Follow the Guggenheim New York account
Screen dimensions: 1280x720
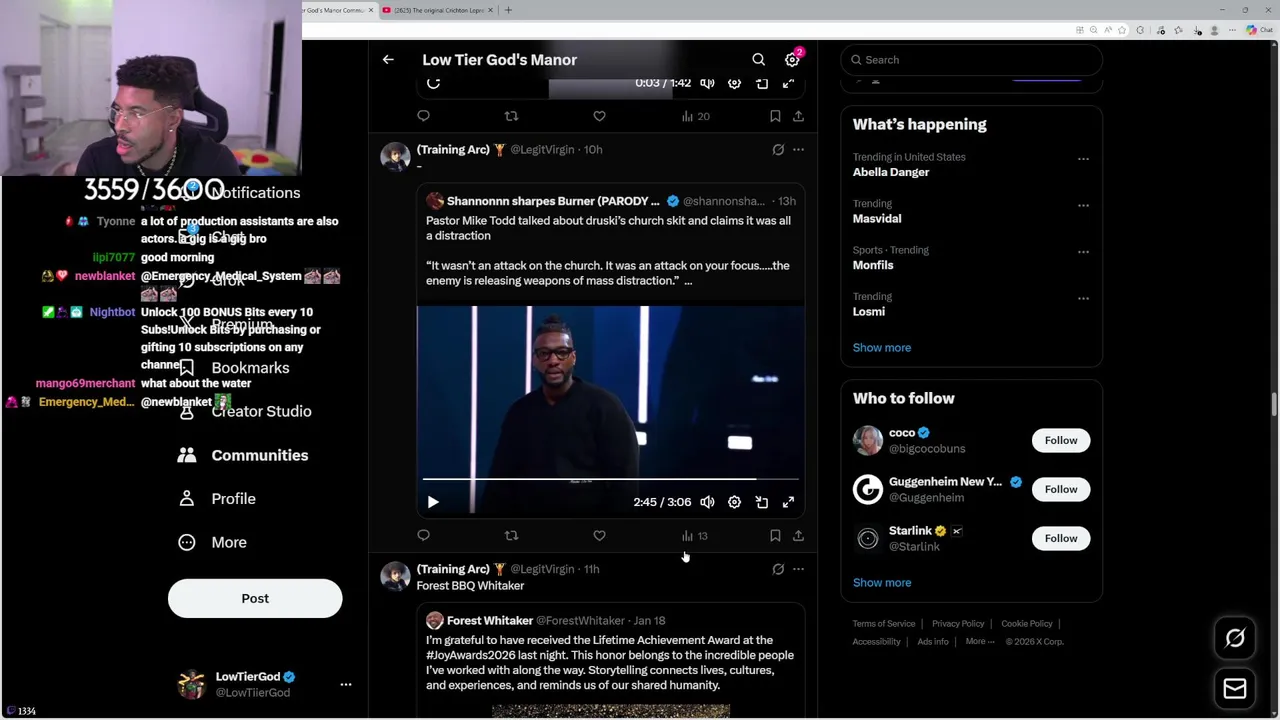(x=1061, y=489)
